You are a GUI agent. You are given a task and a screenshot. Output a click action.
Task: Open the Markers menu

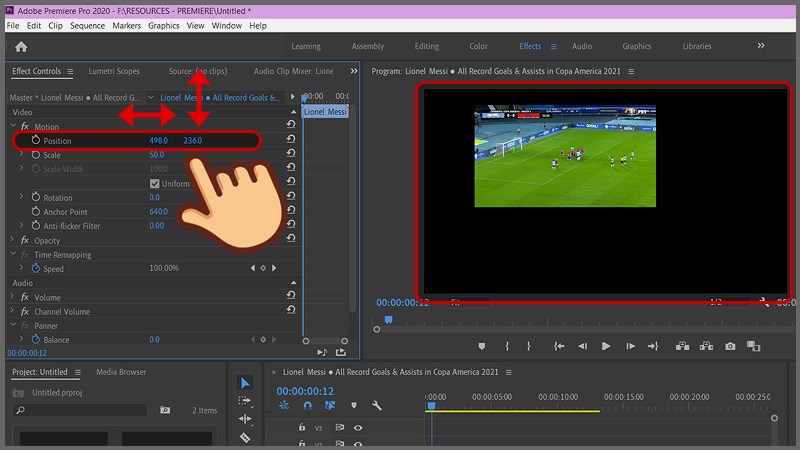click(x=127, y=26)
